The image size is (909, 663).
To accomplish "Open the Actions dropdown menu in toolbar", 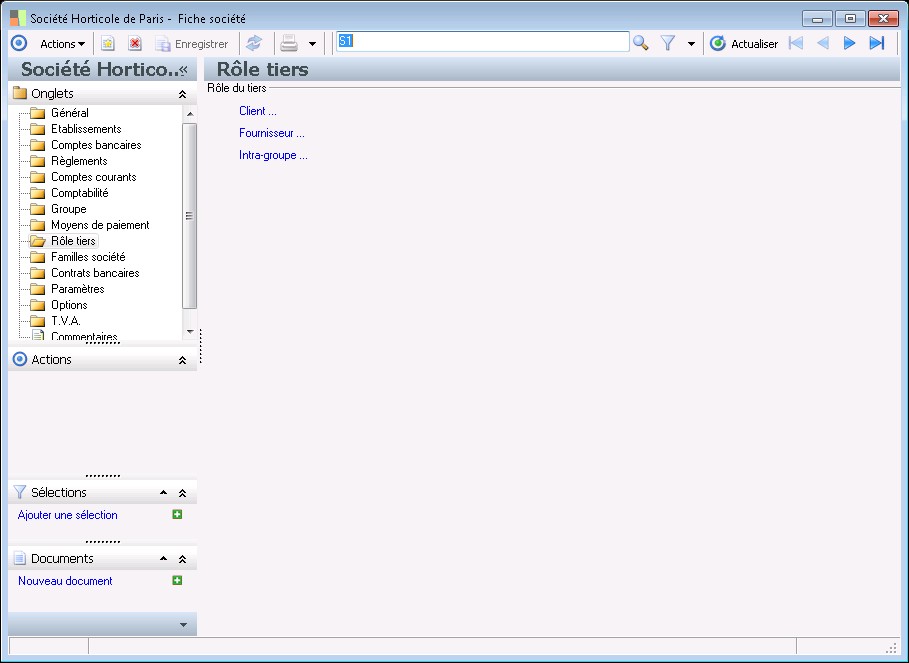I will (x=62, y=44).
